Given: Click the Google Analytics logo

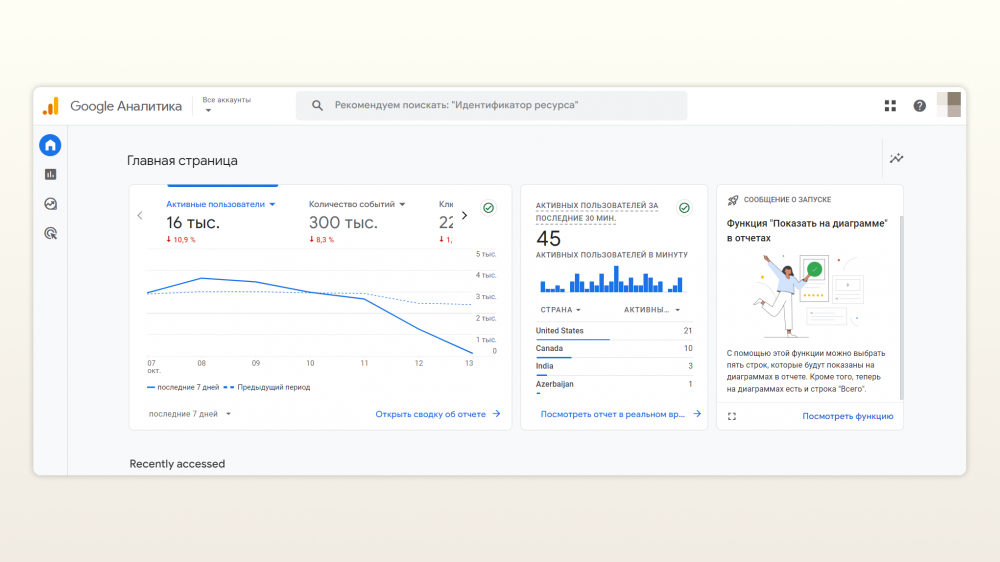Looking at the screenshot, I should pyautogui.click(x=51, y=106).
